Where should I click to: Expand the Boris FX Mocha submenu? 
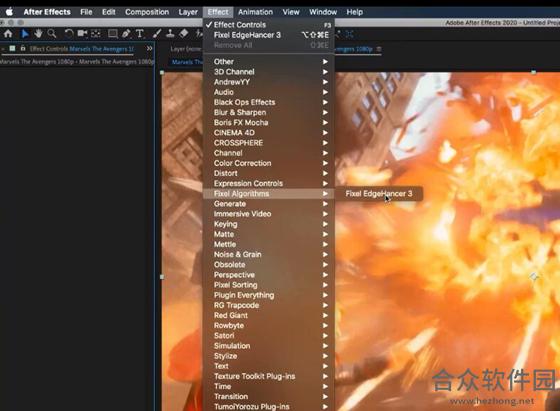coord(269,122)
